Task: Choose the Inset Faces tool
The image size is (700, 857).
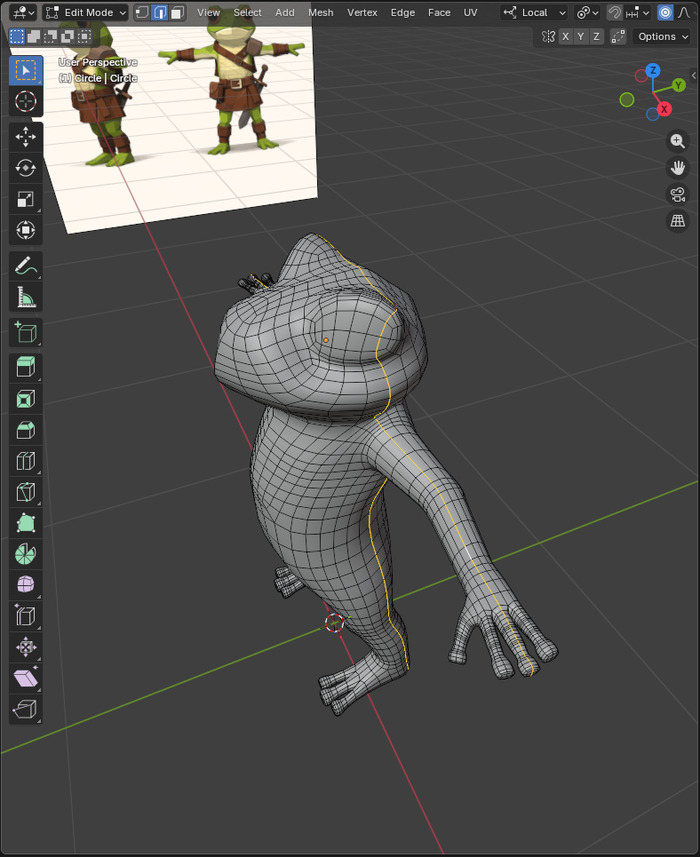Action: (26, 399)
